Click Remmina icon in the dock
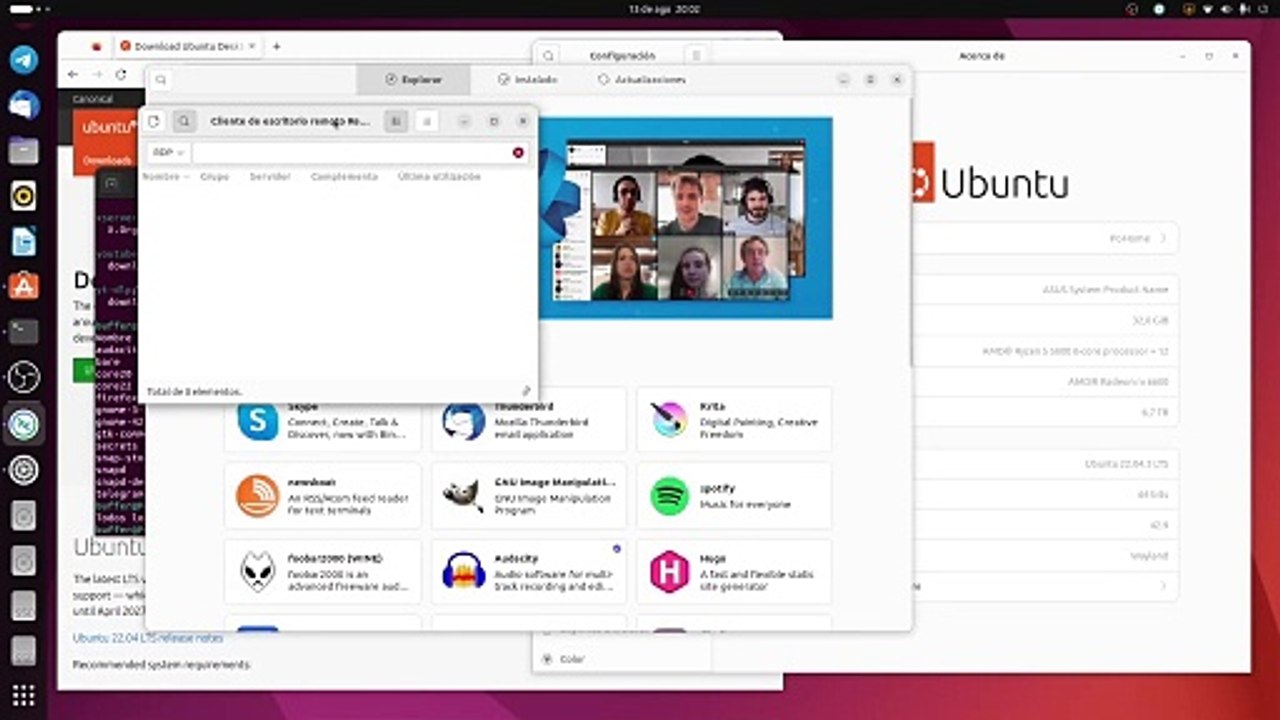Image resolution: width=1280 pixels, height=720 pixels. point(24,424)
